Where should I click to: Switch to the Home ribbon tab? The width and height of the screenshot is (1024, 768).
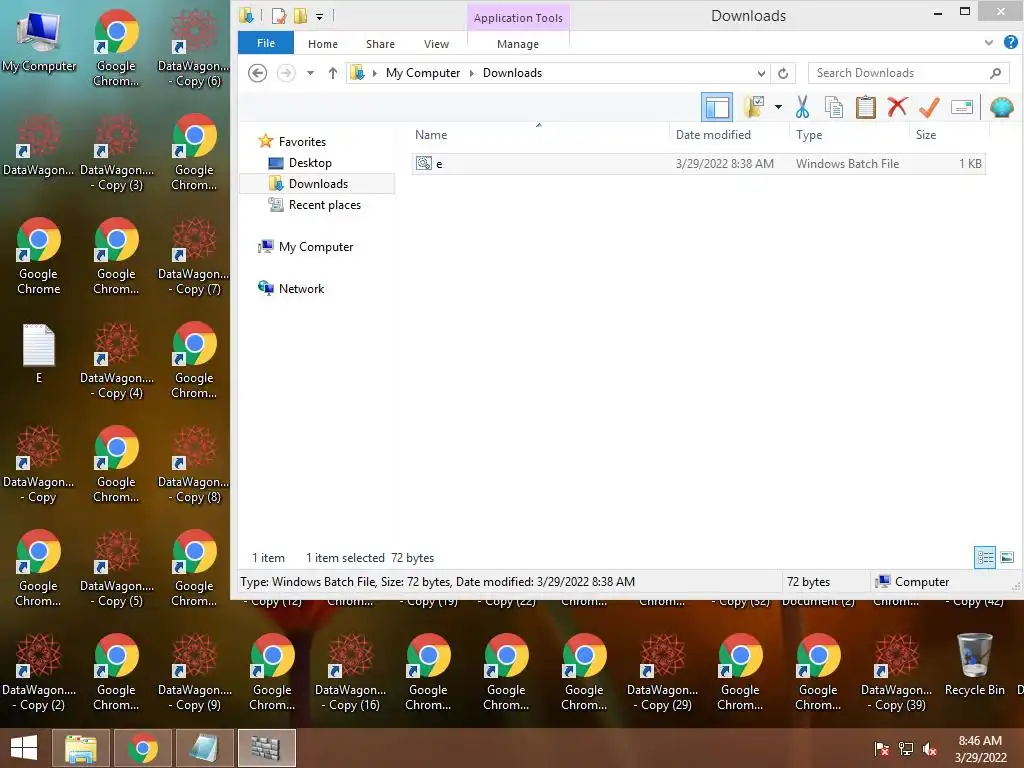point(323,44)
